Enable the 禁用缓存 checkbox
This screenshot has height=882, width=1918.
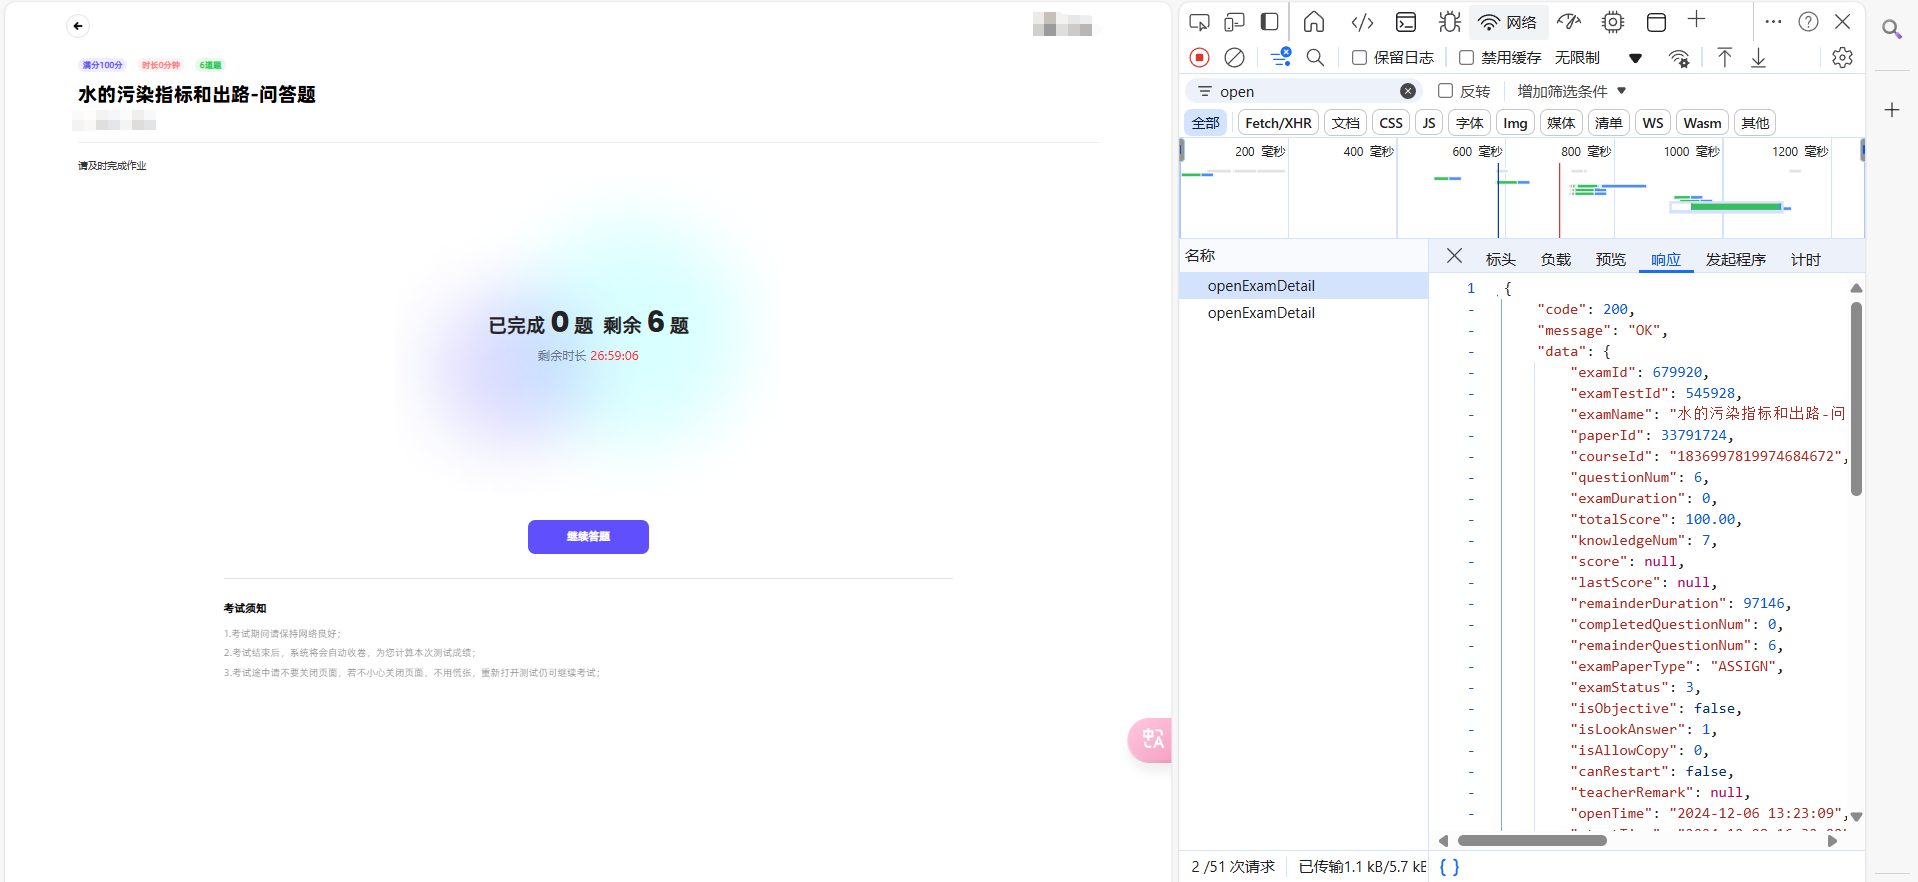(x=1466, y=58)
